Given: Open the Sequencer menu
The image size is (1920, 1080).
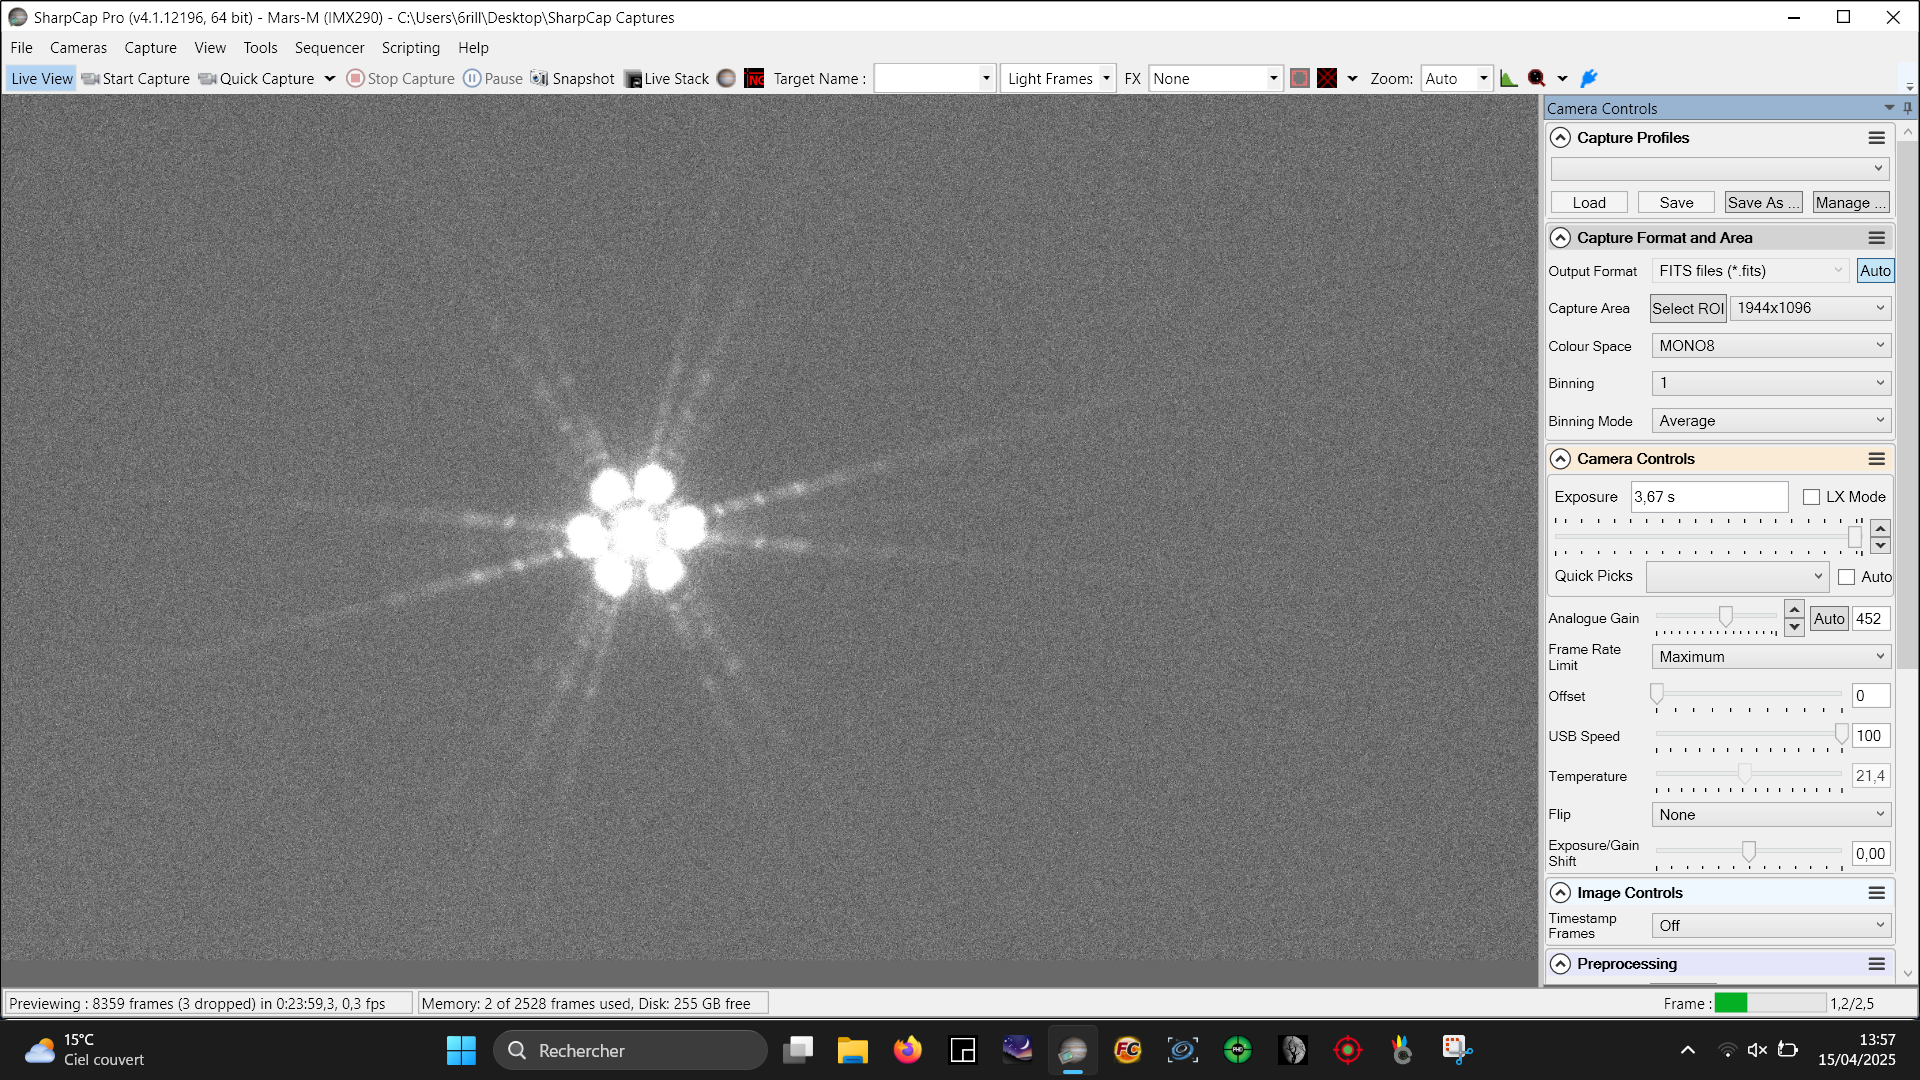Looking at the screenshot, I should click(x=329, y=48).
